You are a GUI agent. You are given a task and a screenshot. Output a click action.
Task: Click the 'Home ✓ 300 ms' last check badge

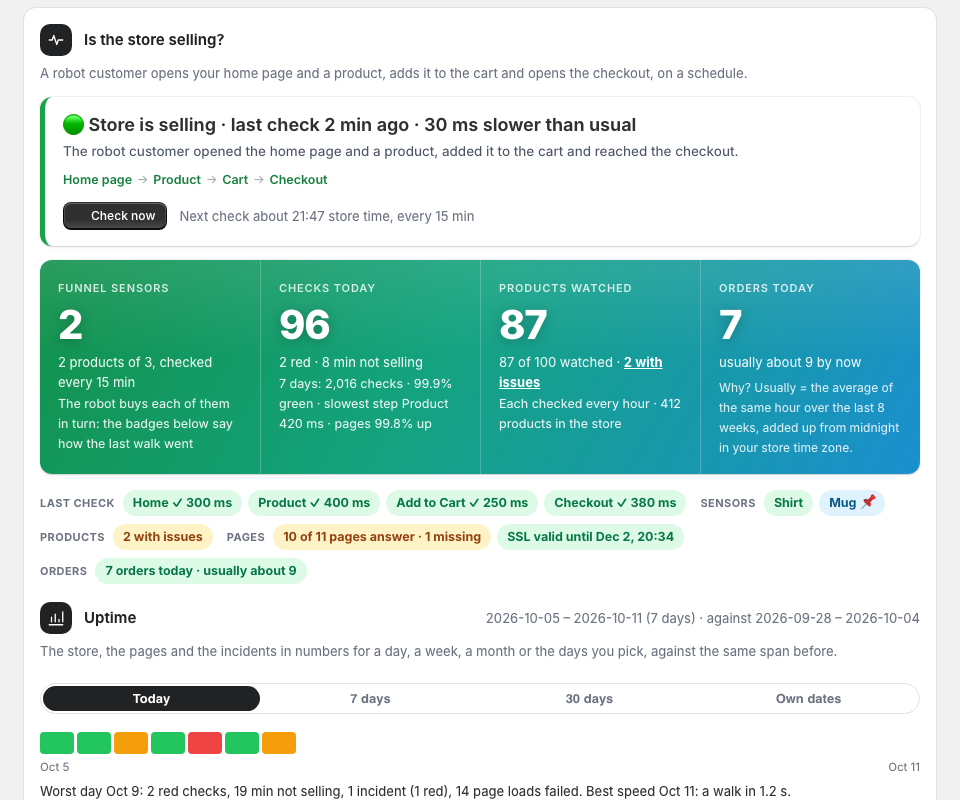click(182, 503)
